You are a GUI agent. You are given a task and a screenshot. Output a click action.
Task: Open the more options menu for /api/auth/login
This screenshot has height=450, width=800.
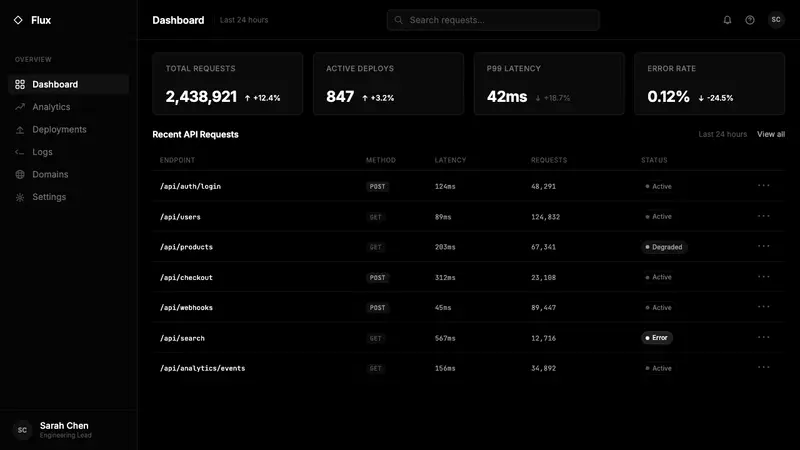point(763,186)
